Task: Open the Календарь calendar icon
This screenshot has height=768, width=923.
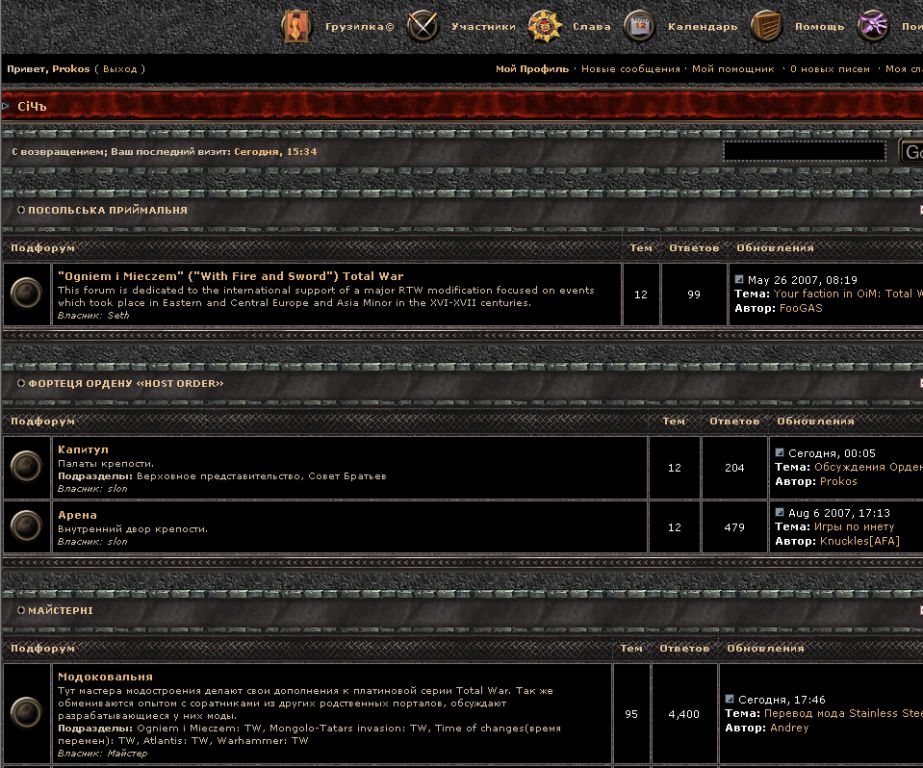Action: click(639, 26)
